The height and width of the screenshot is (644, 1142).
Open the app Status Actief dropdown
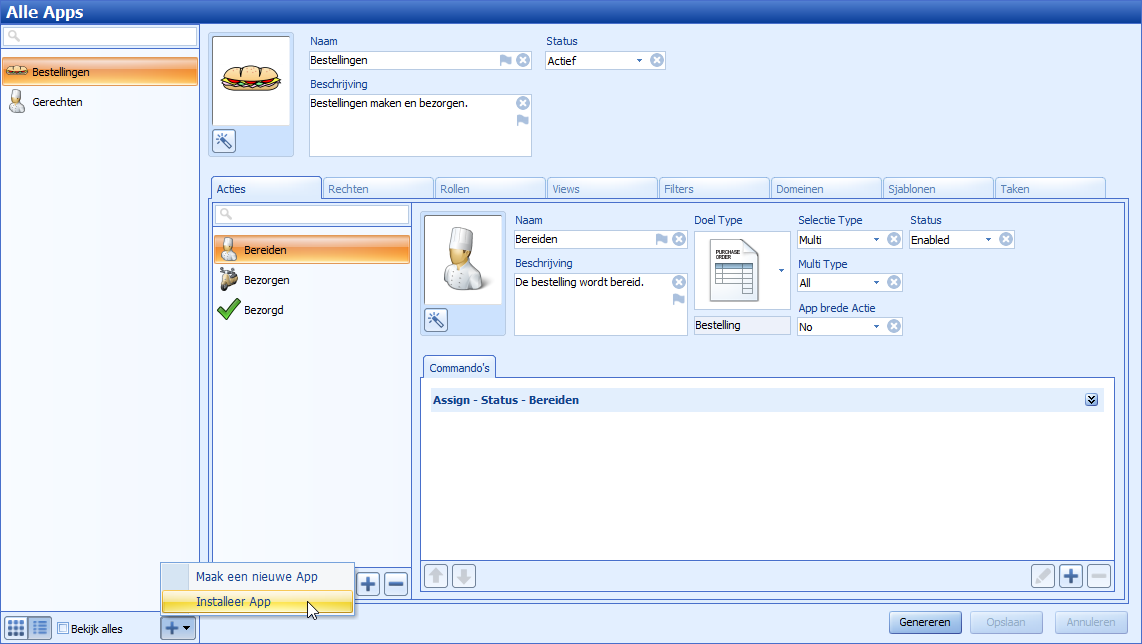point(639,60)
